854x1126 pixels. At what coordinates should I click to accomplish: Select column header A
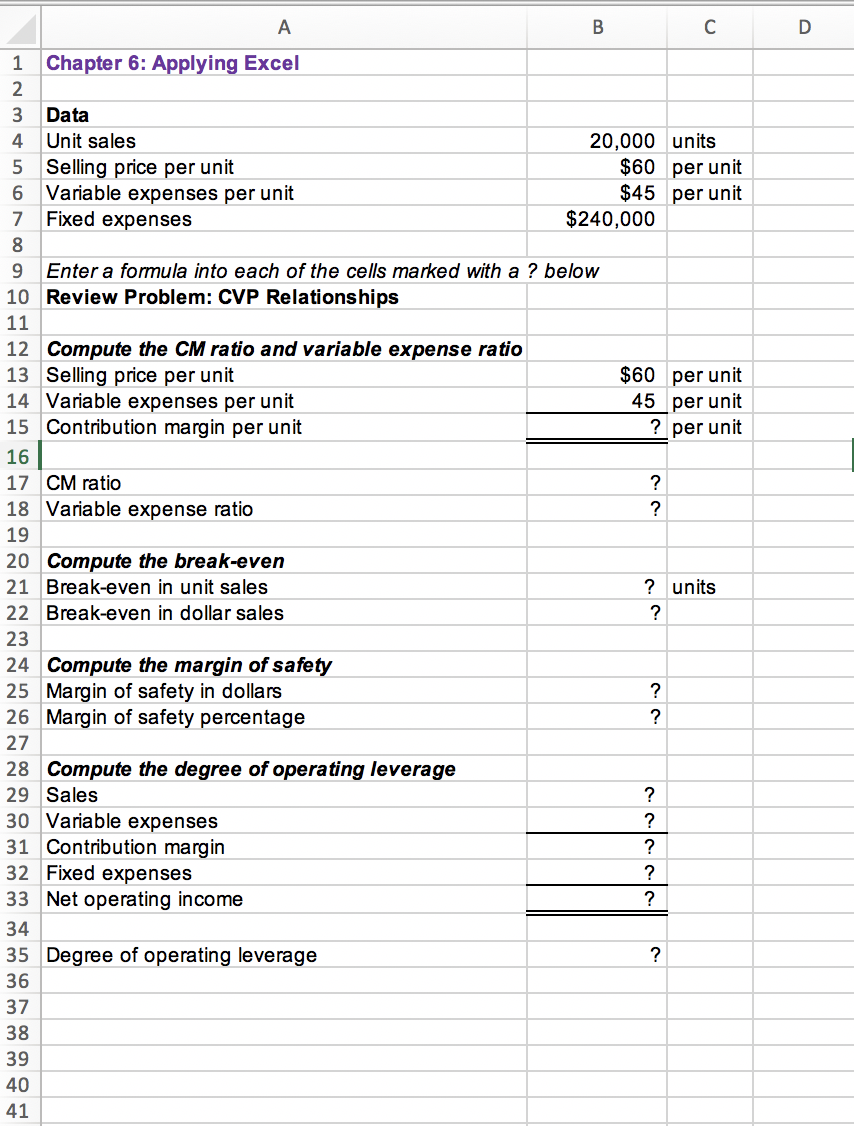pos(284,28)
